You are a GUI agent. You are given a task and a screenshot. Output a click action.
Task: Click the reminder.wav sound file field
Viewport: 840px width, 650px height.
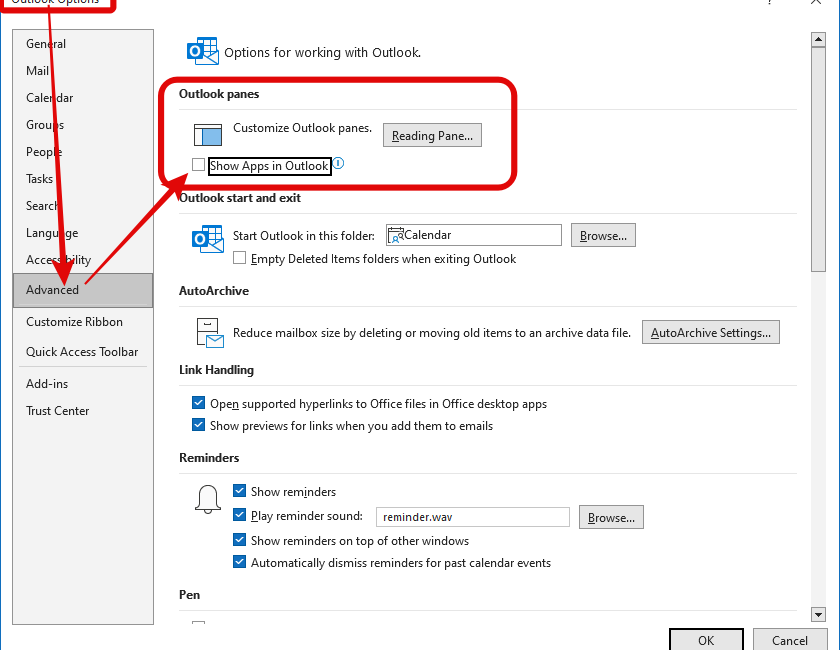tap(472, 517)
